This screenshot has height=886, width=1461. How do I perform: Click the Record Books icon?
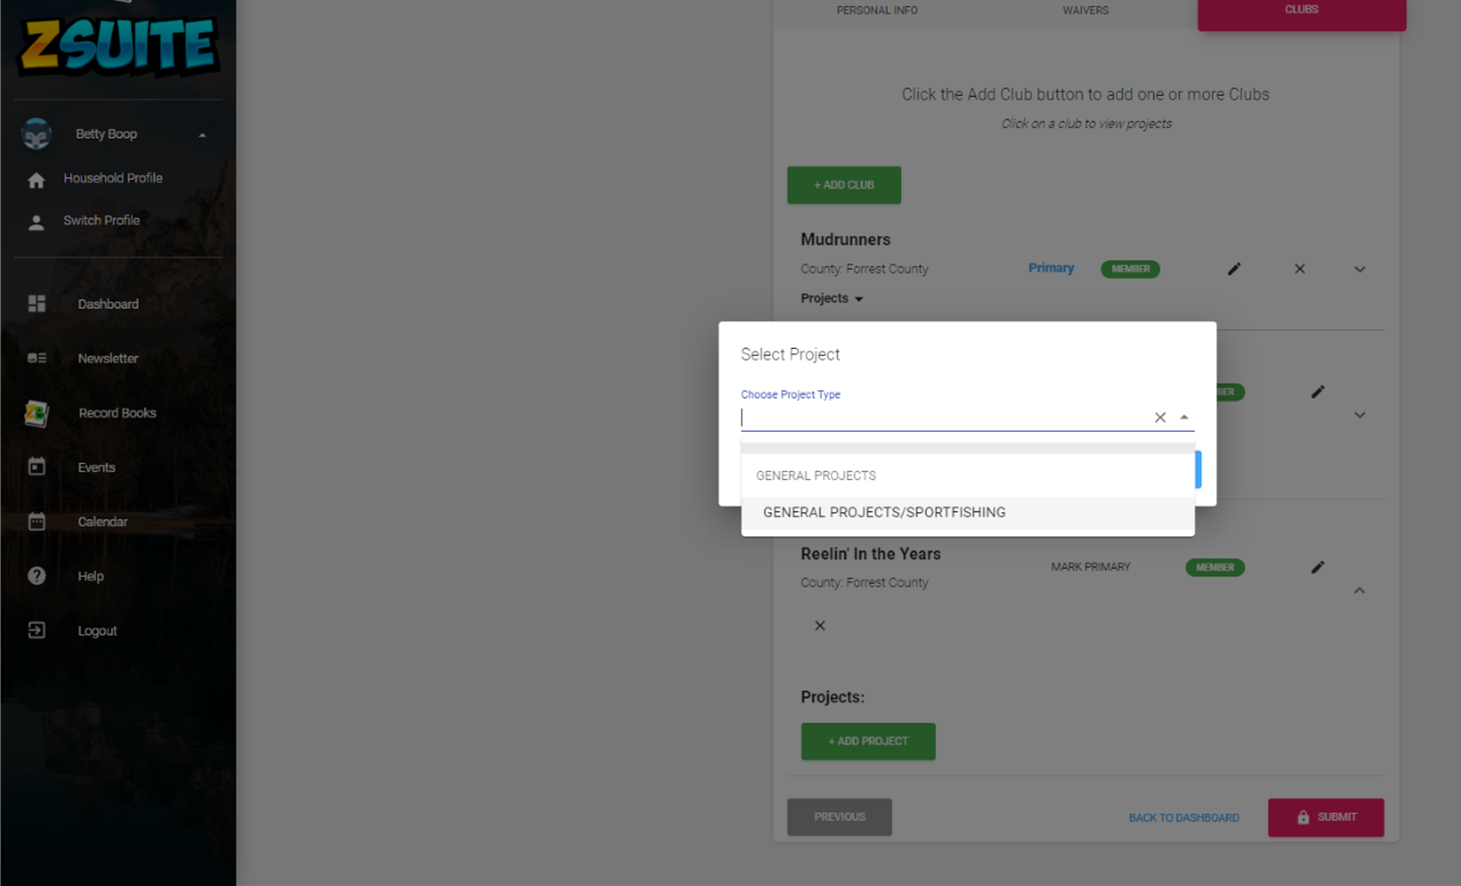point(37,413)
